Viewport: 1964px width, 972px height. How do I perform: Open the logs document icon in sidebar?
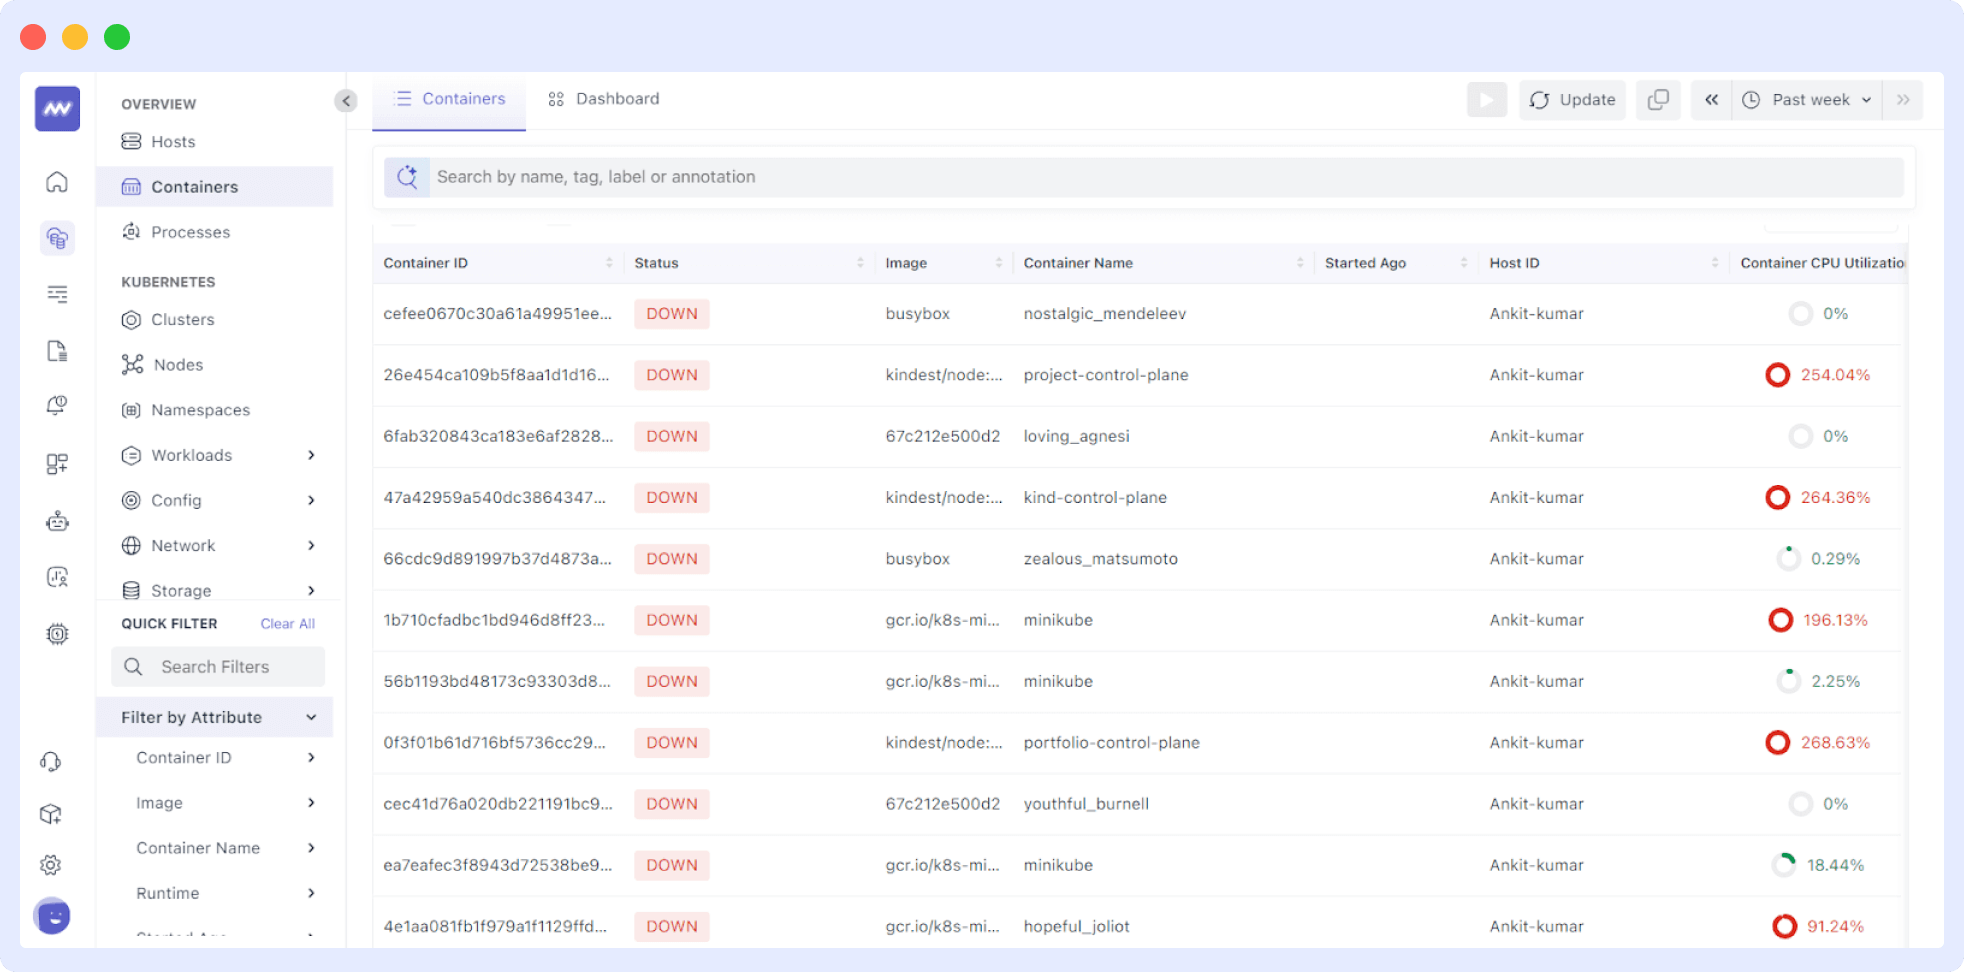pyautogui.click(x=57, y=350)
